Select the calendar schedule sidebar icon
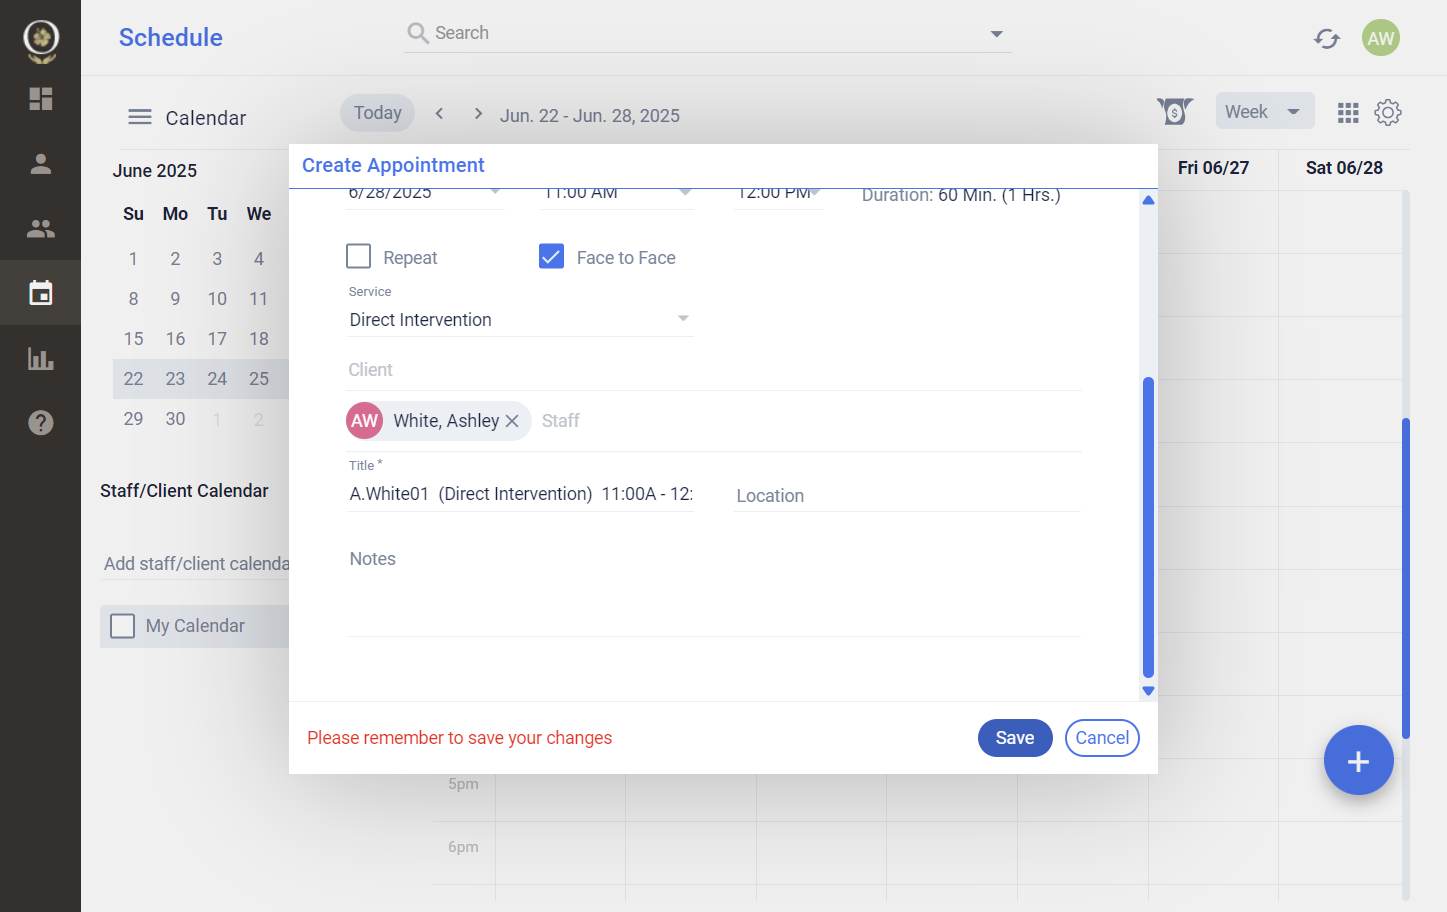 pyautogui.click(x=41, y=293)
